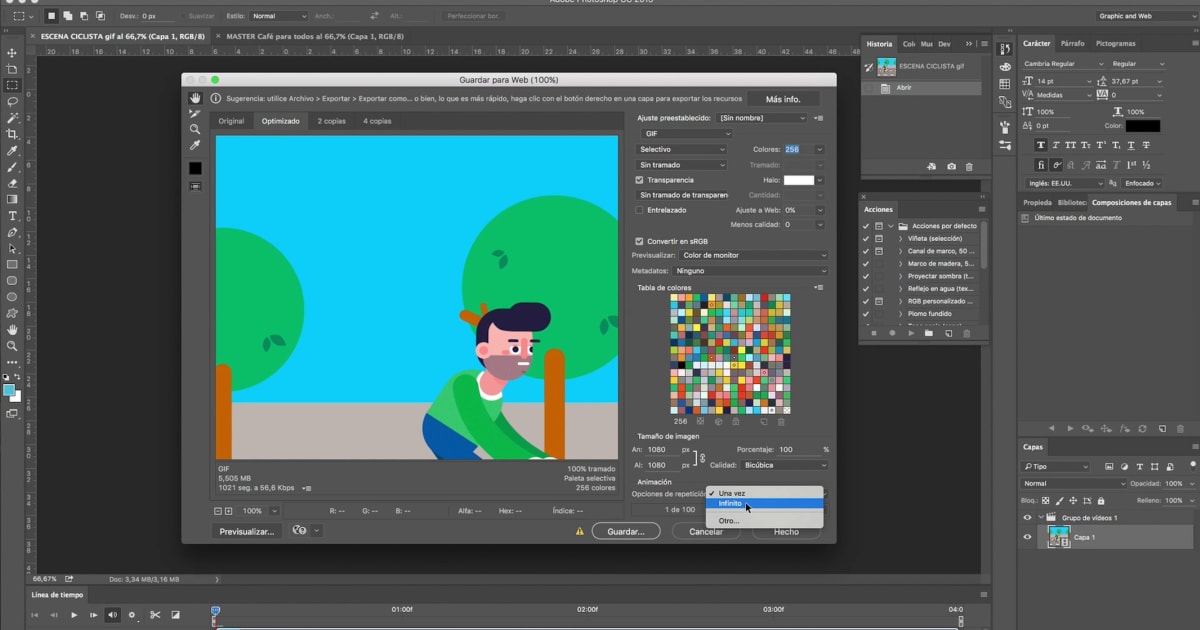Select the Slice Select tool in the dialog
1200x630 pixels.
(195, 114)
